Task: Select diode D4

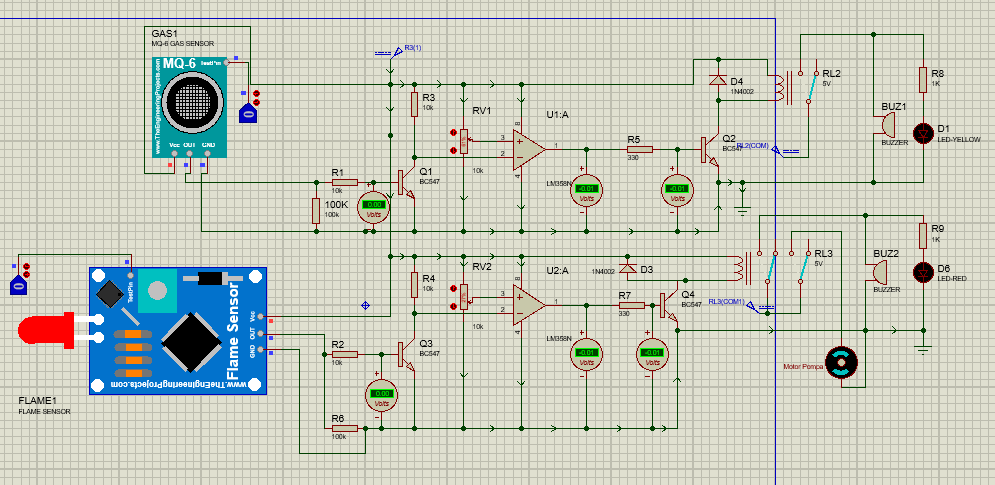Action: (x=718, y=79)
